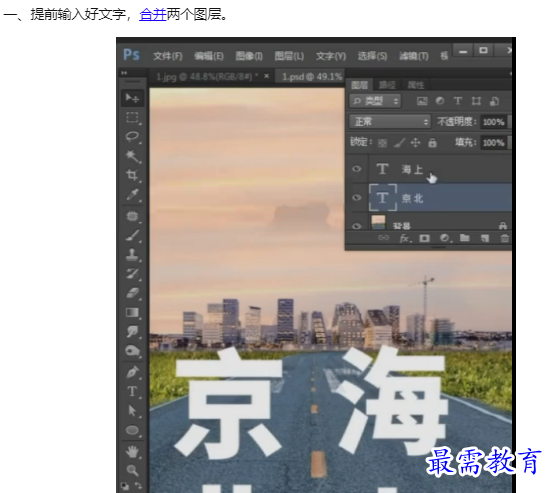Close the 1.jpg document tab
This screenshot has height=493, width=550.
pos(267,75)
